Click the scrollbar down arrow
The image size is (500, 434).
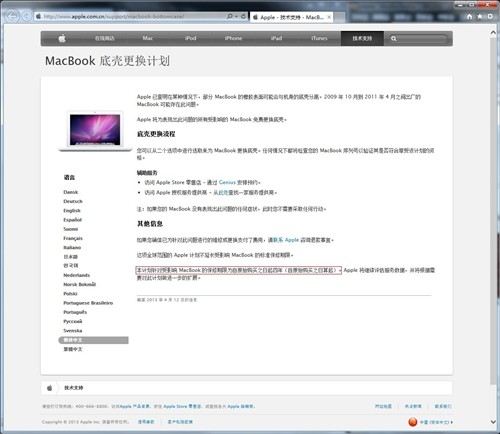[493, 422]
